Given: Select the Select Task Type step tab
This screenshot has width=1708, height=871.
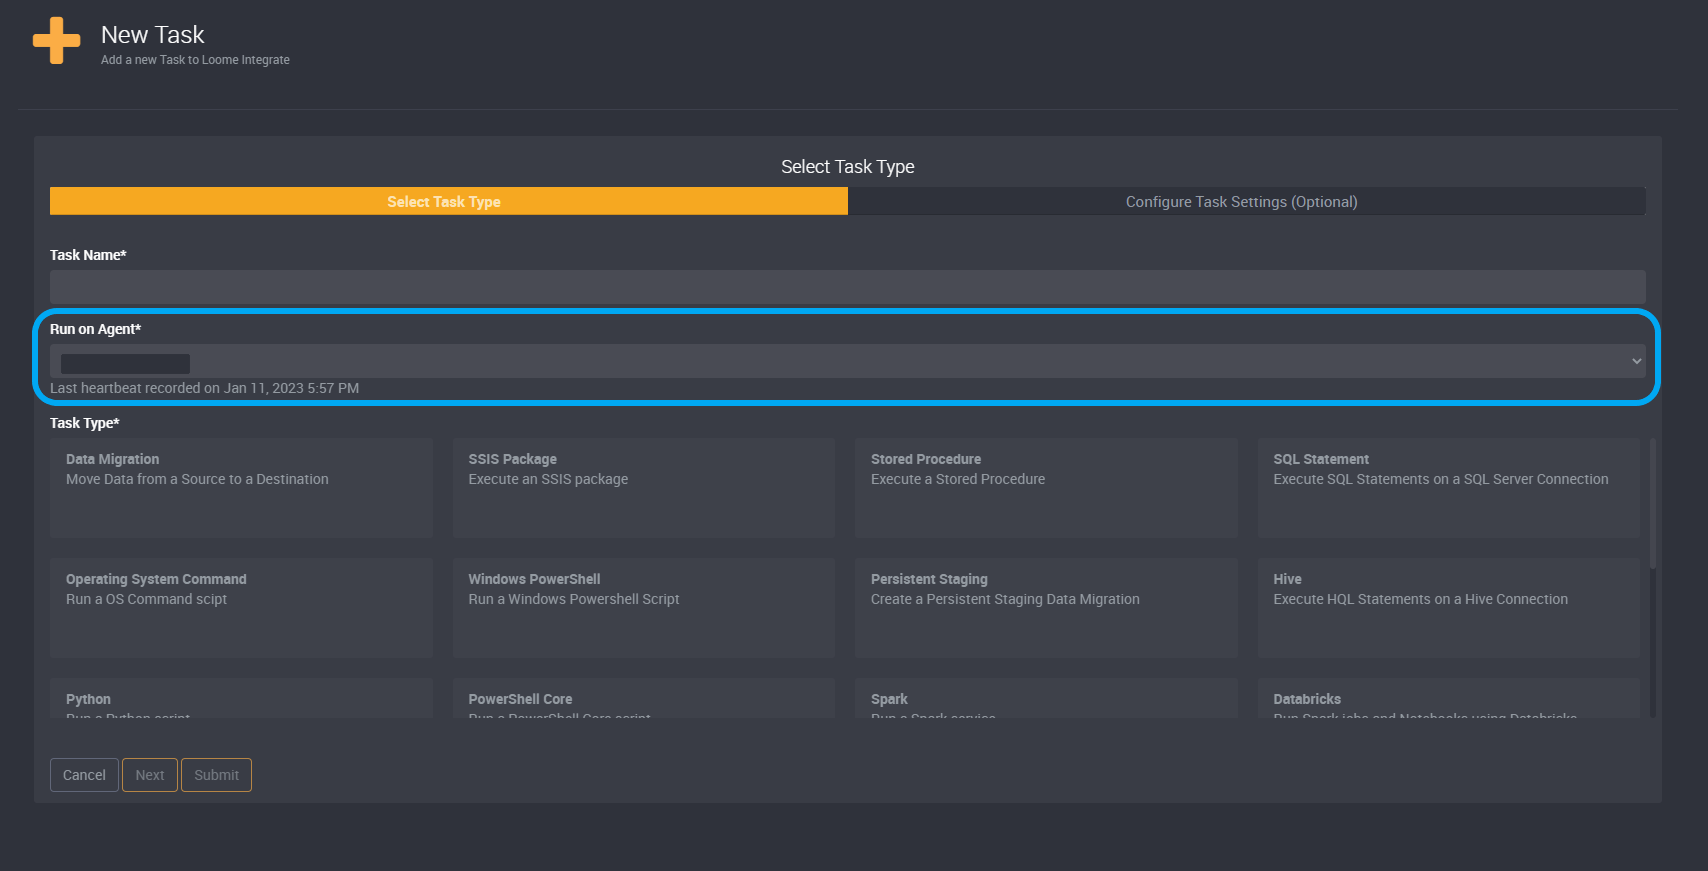Looking at the screenshot, I should click(449, 201).
